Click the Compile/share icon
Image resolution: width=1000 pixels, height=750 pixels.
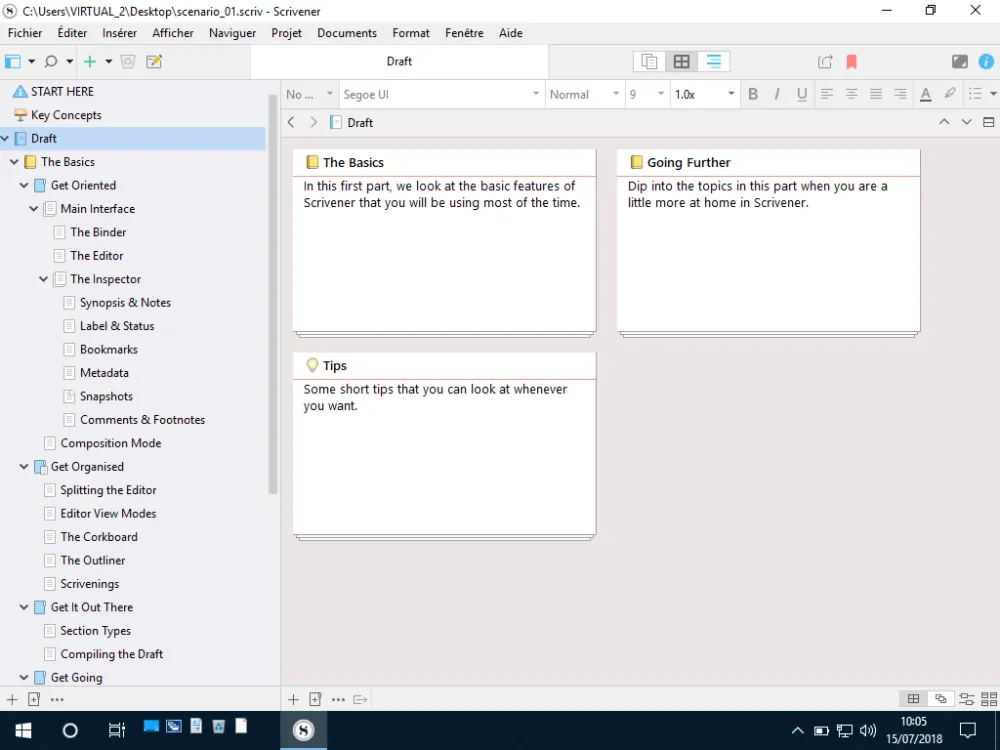825,61
